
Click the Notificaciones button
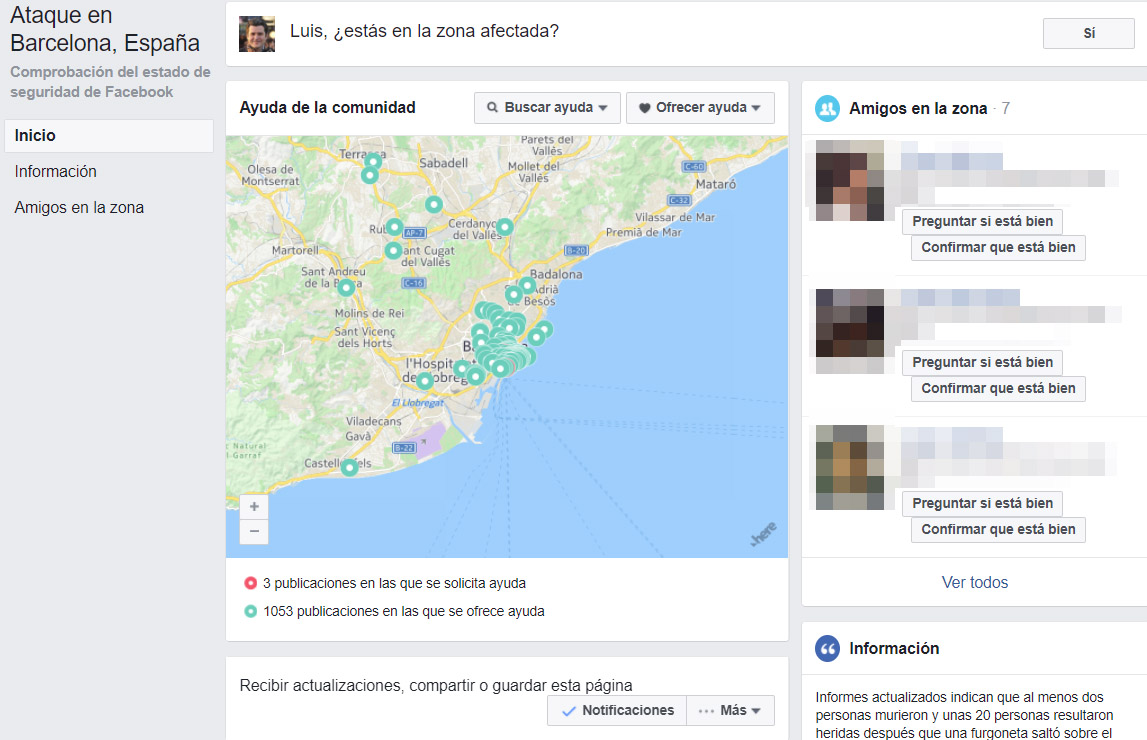pyautogui.click(x=617, y=710)
